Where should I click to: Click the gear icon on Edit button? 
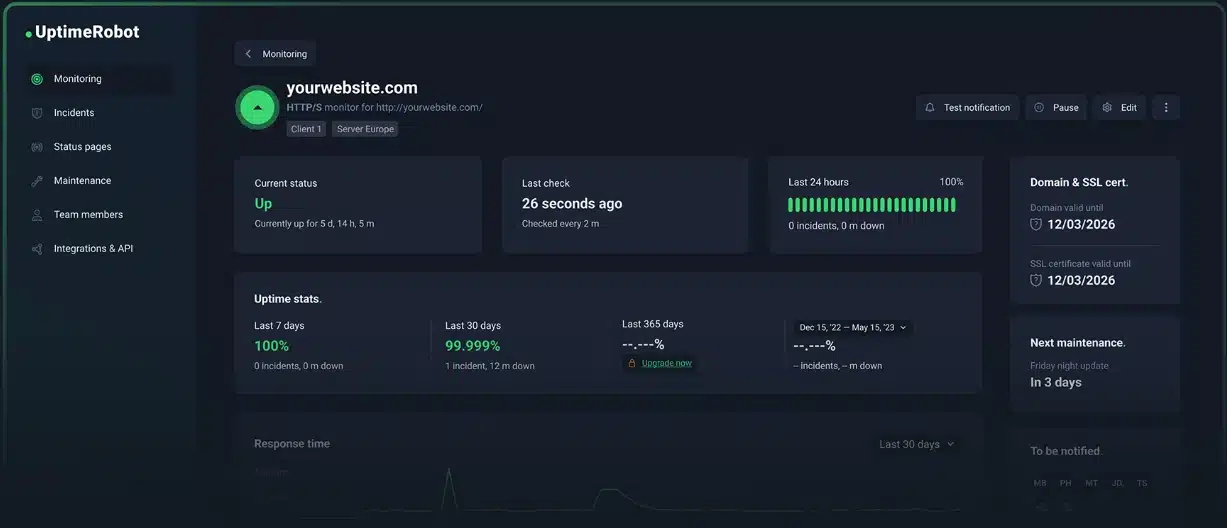(x=1107, y=107)
